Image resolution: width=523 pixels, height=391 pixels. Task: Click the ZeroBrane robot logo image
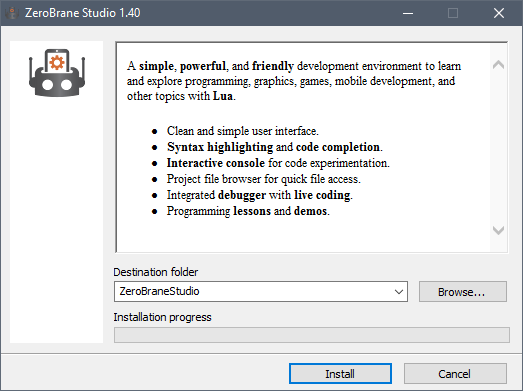pos(57,73)
